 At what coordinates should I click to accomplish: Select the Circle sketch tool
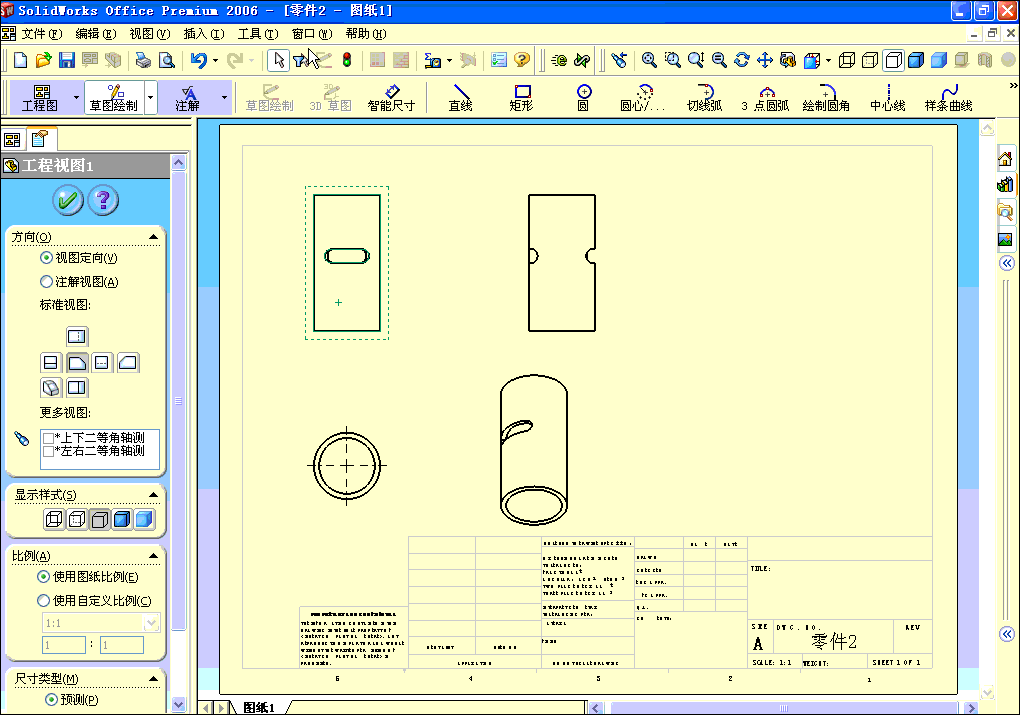[584, 98]
